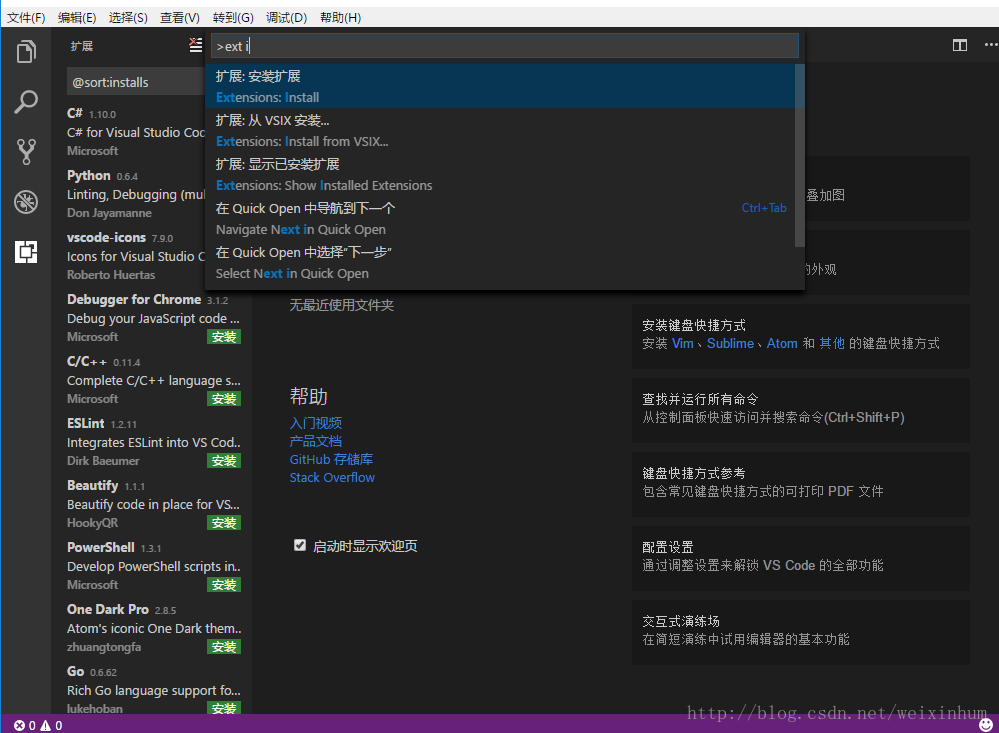Select 'Select Next in Quick Open' command
Viewport: 999px width, 733px height.
(x=500, y=262)
